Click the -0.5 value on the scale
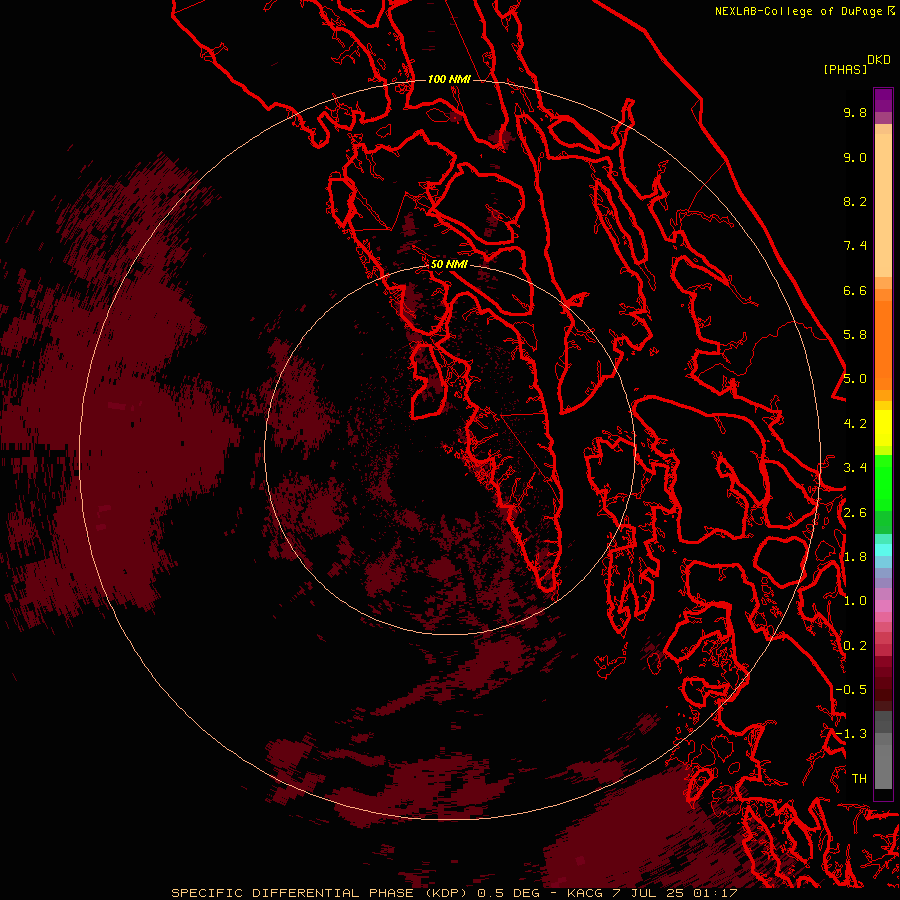 tap(851, 690)
